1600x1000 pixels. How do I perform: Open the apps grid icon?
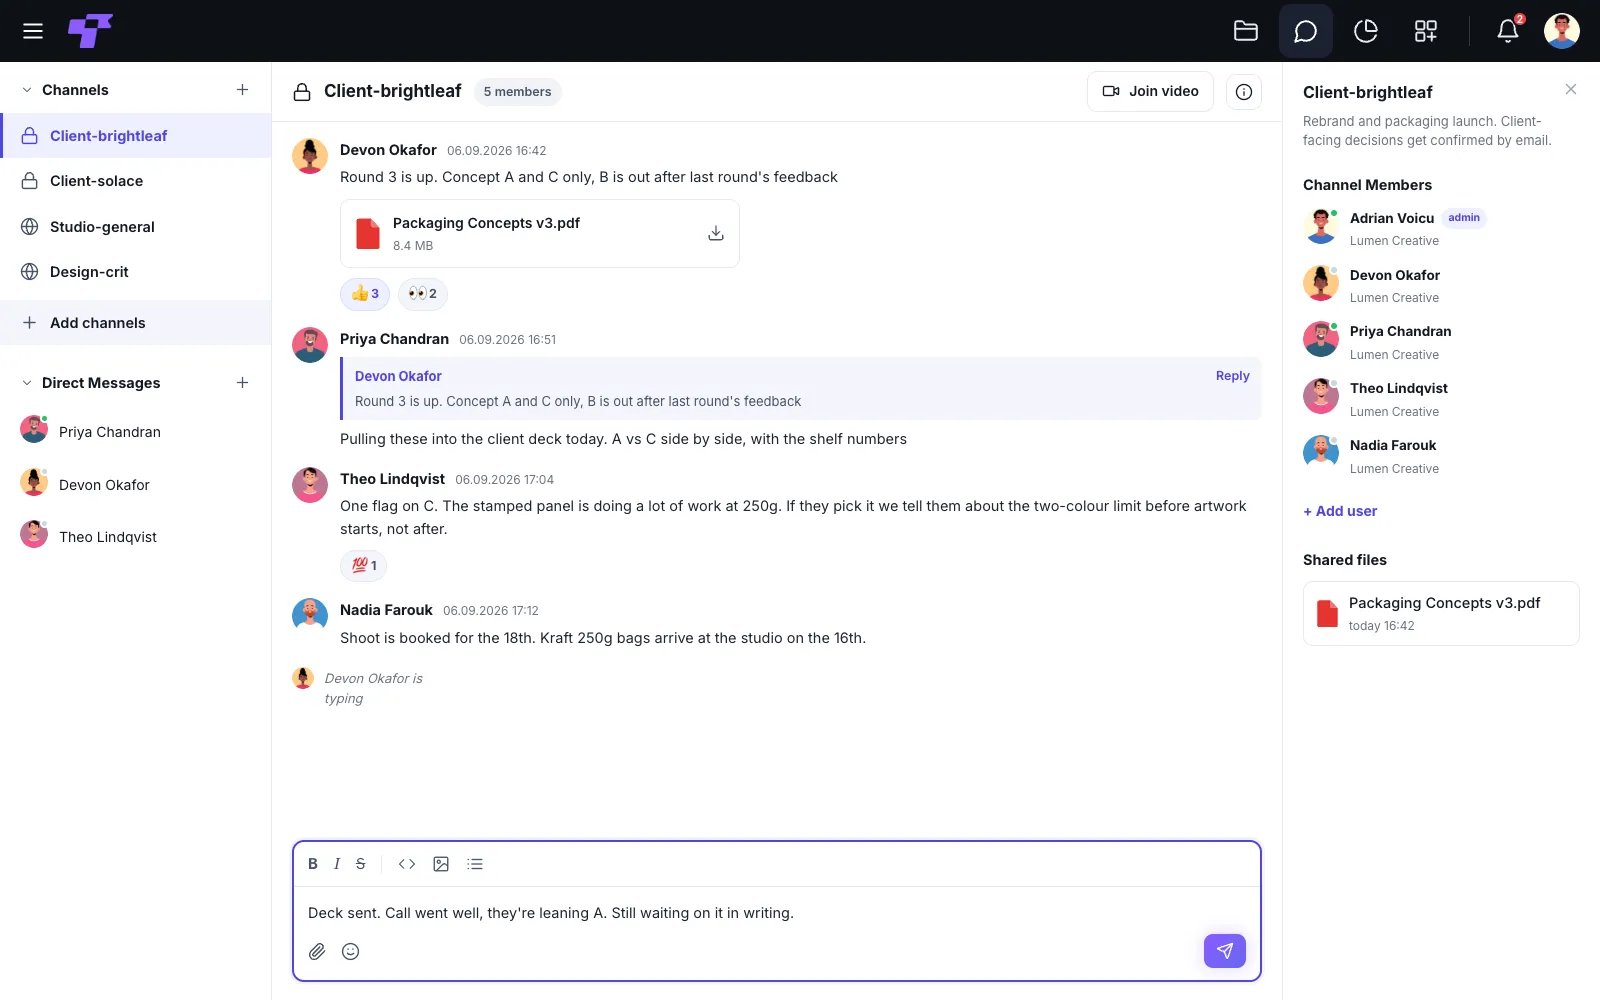click(1426, 31)
